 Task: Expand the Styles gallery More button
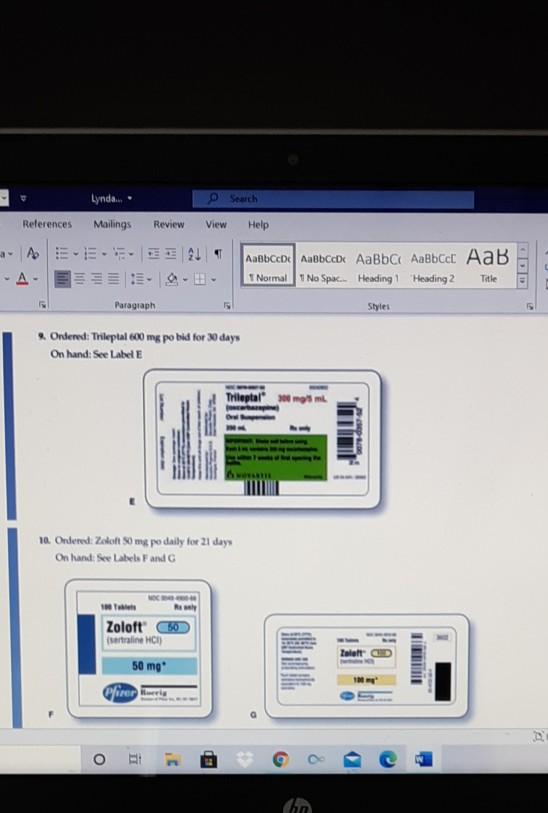point(523,282)
